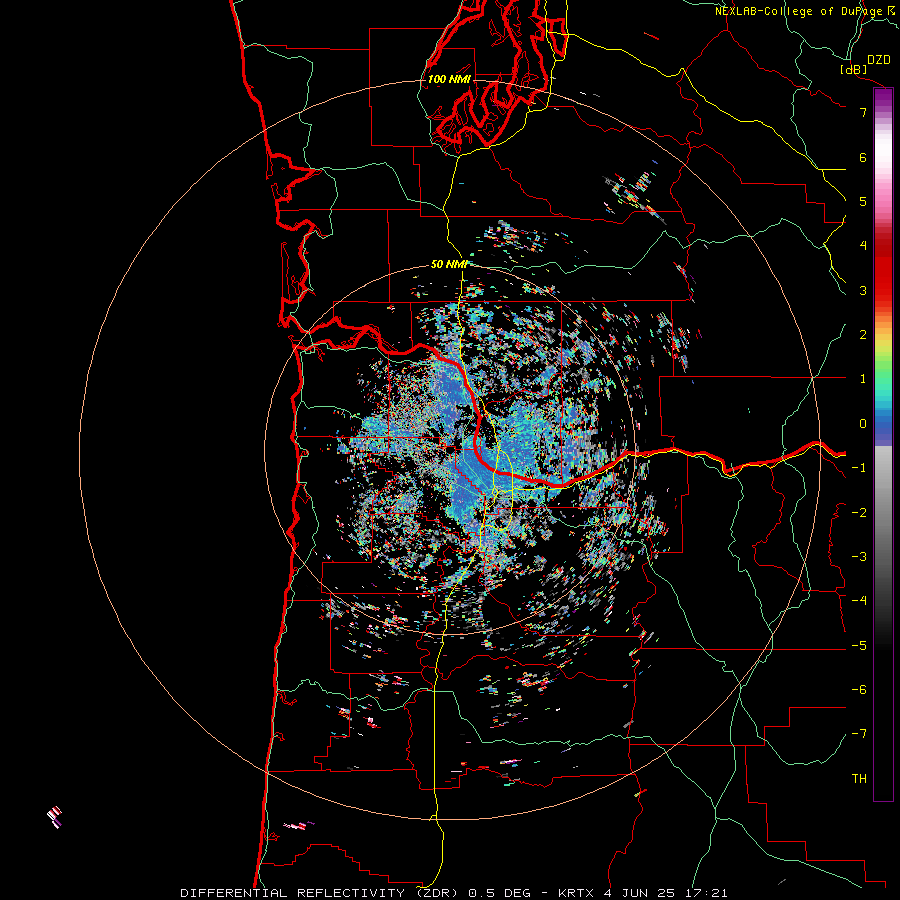Click the "[dB]" unit label
900x900 pixels.
pos(853,69)
